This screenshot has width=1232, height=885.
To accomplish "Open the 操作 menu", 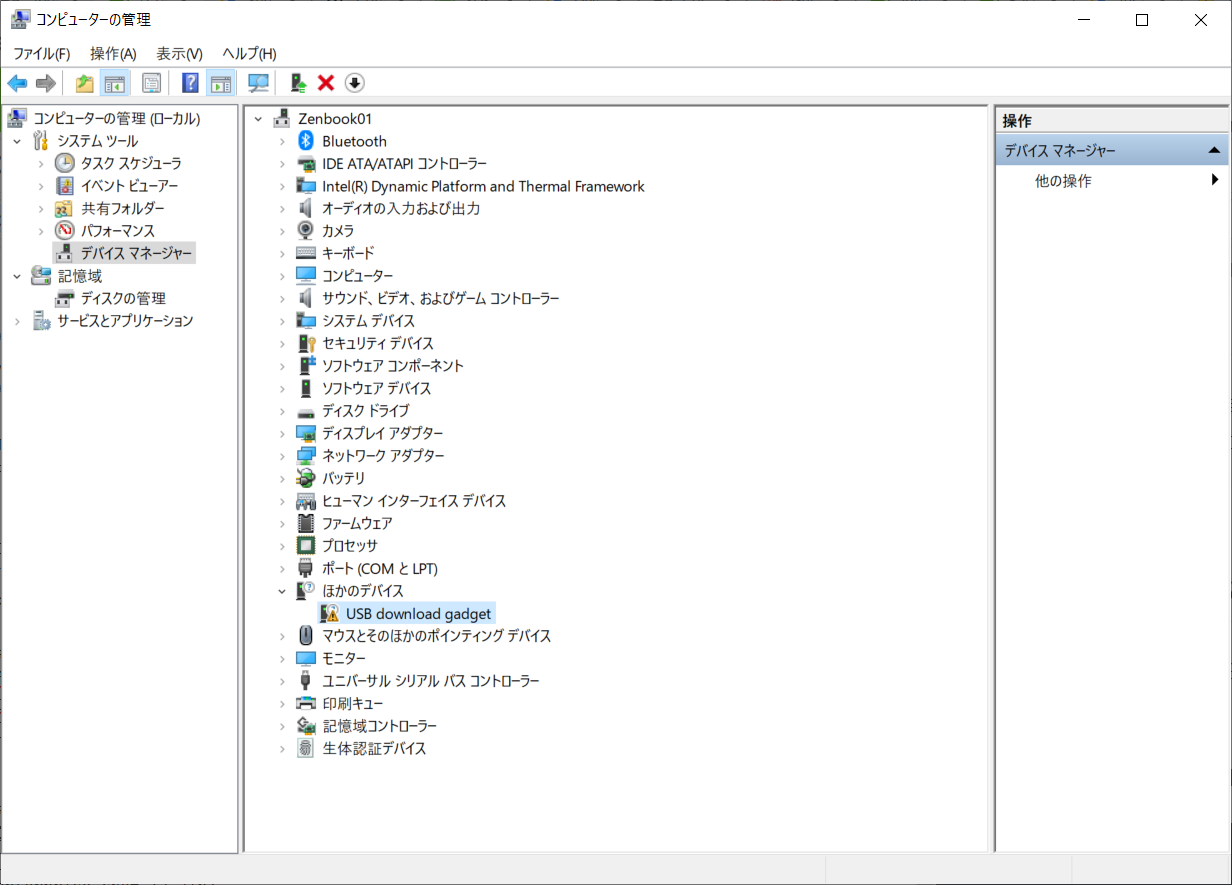I will pos(112,53).
